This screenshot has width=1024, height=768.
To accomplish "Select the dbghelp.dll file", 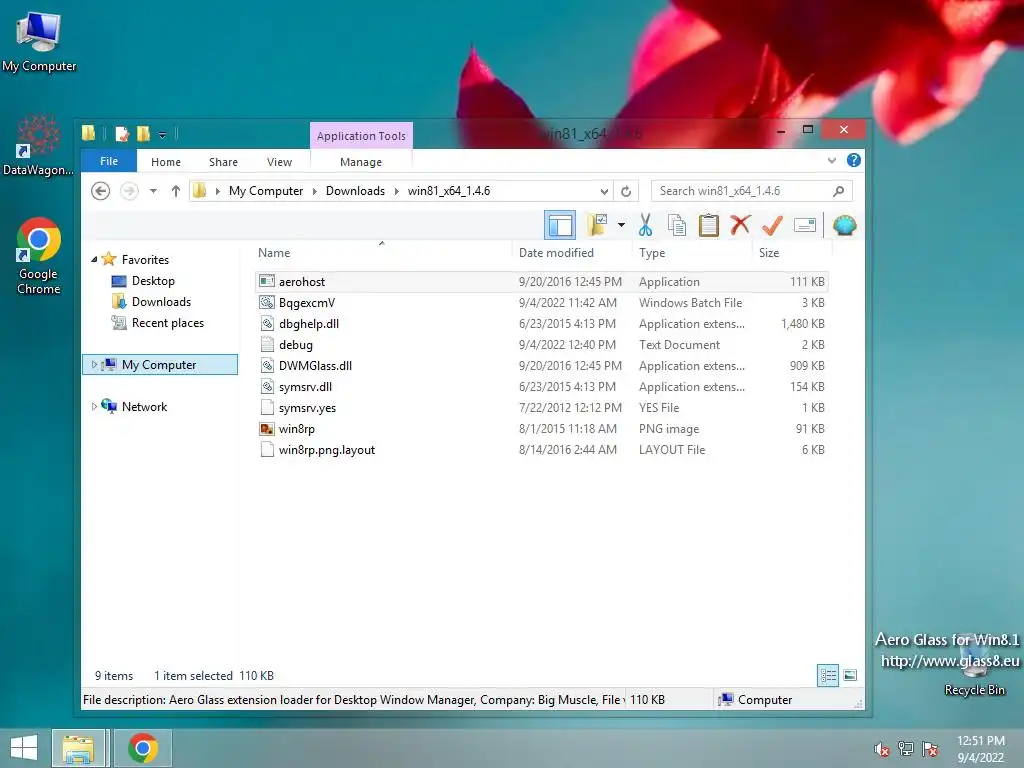I will tap(542, 323).
